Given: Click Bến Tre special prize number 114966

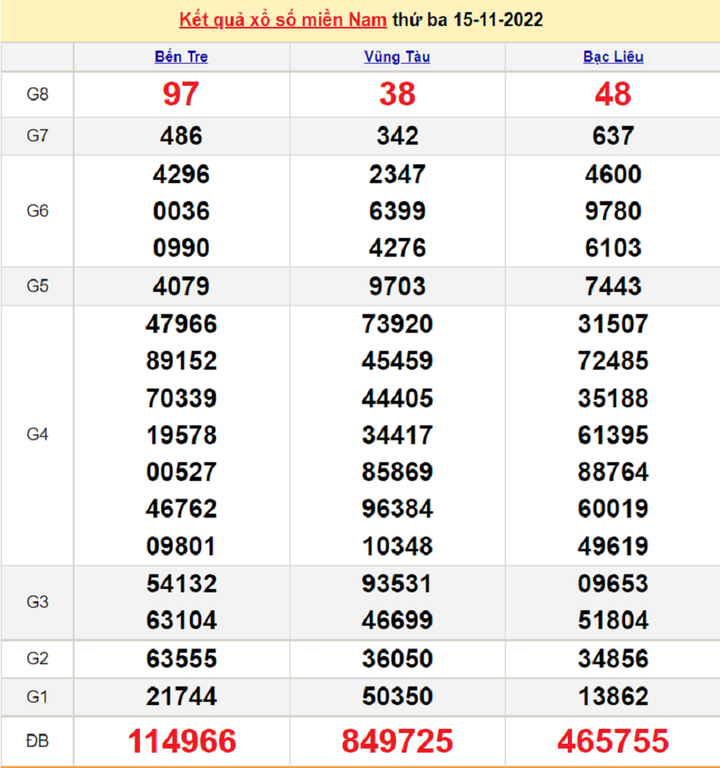Looking at the screenshot, I should [x=181, y=741].
